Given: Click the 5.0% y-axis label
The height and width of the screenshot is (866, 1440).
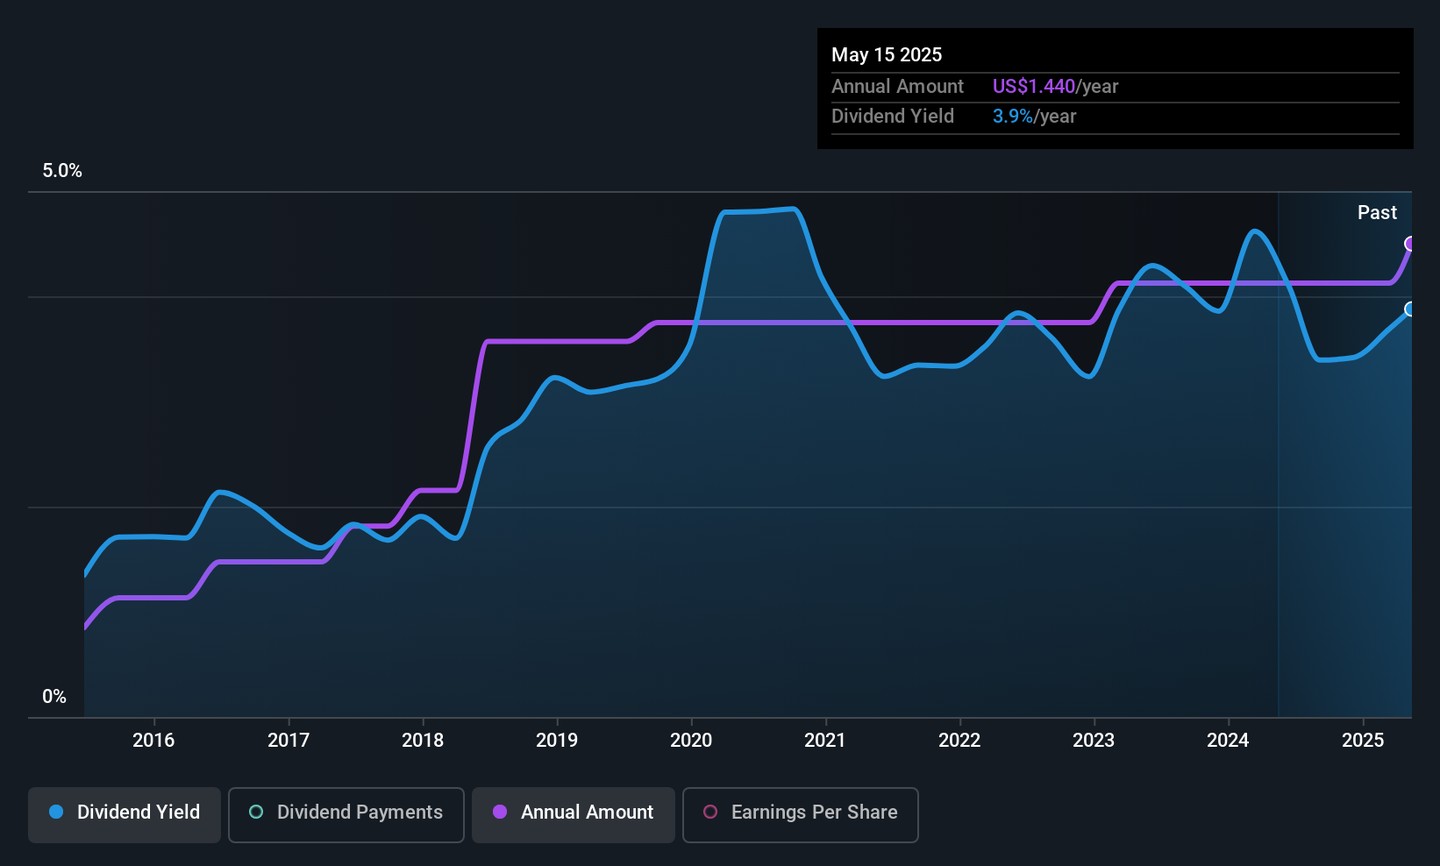Looking at the screenshot, I should [x=62, y=171].
